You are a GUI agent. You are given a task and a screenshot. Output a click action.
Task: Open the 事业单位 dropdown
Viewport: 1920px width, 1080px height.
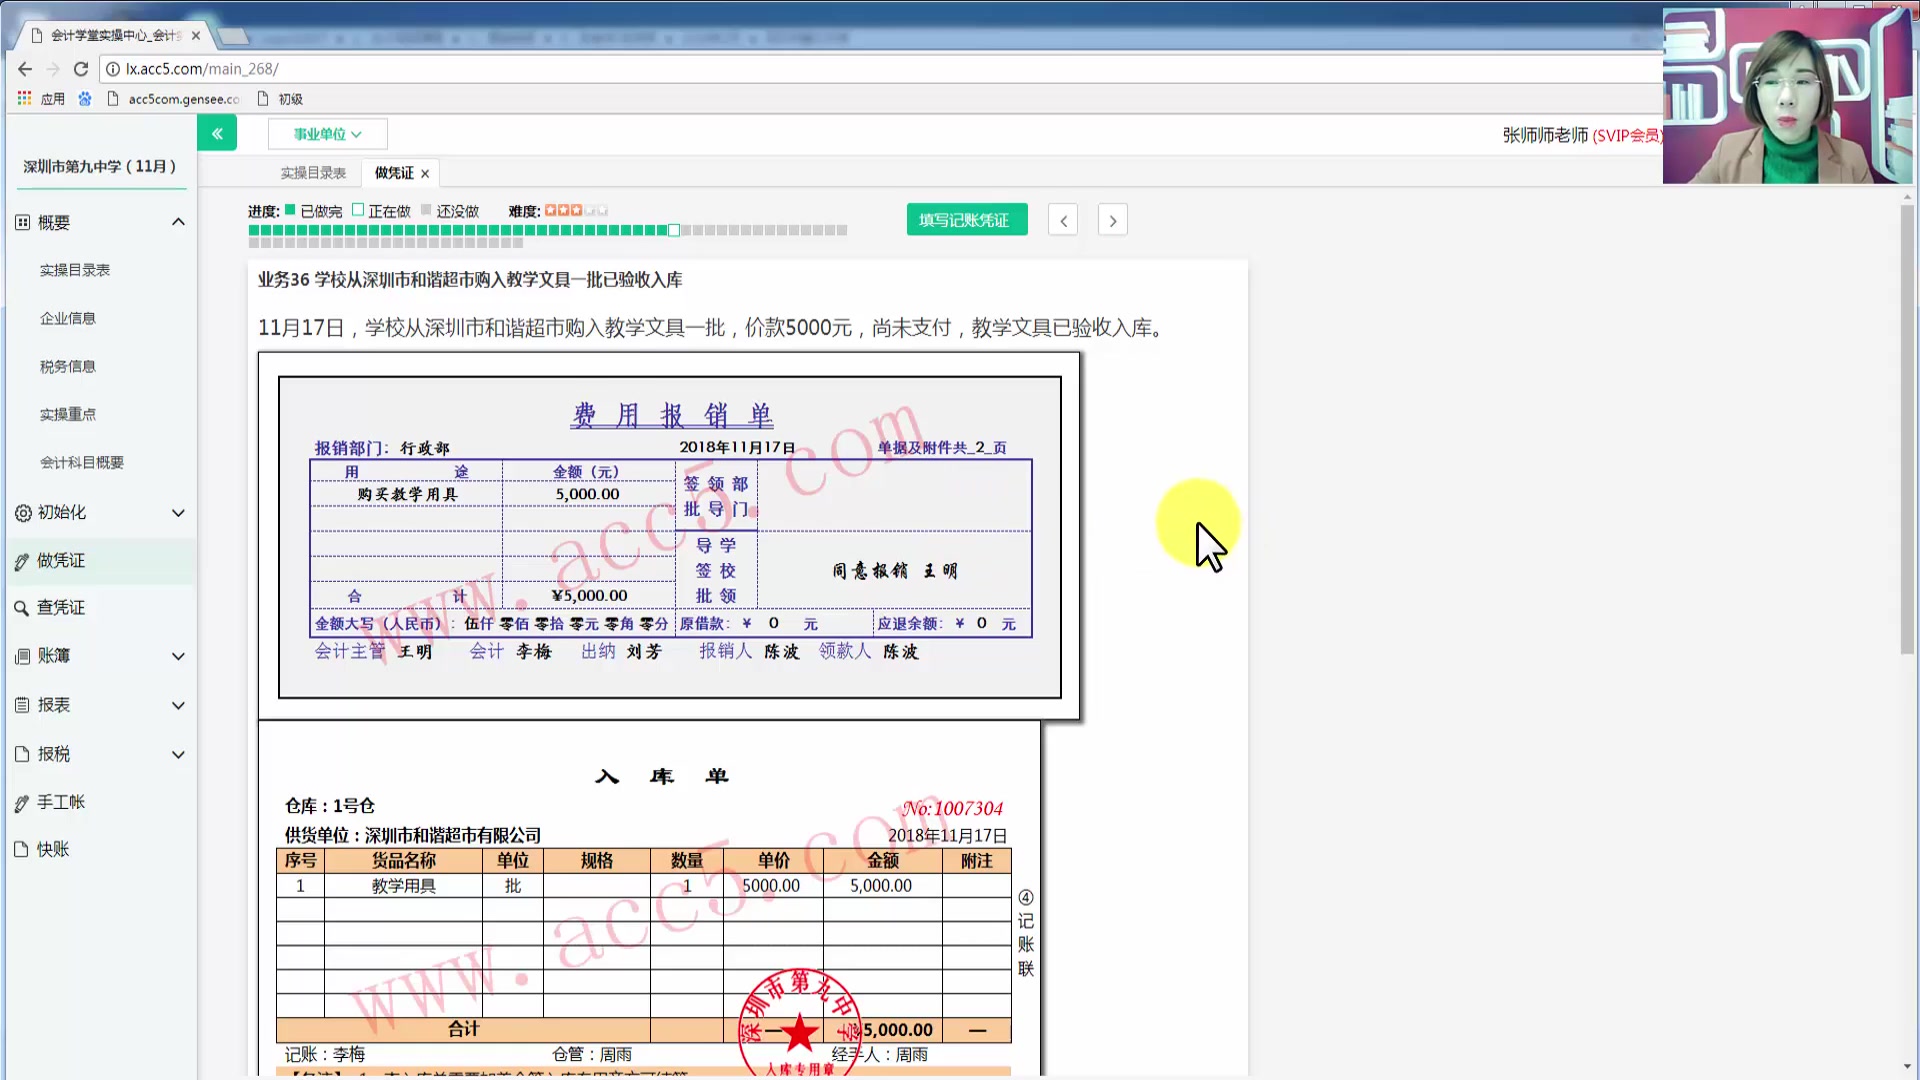pyautogui.click(x=327, y=134)
